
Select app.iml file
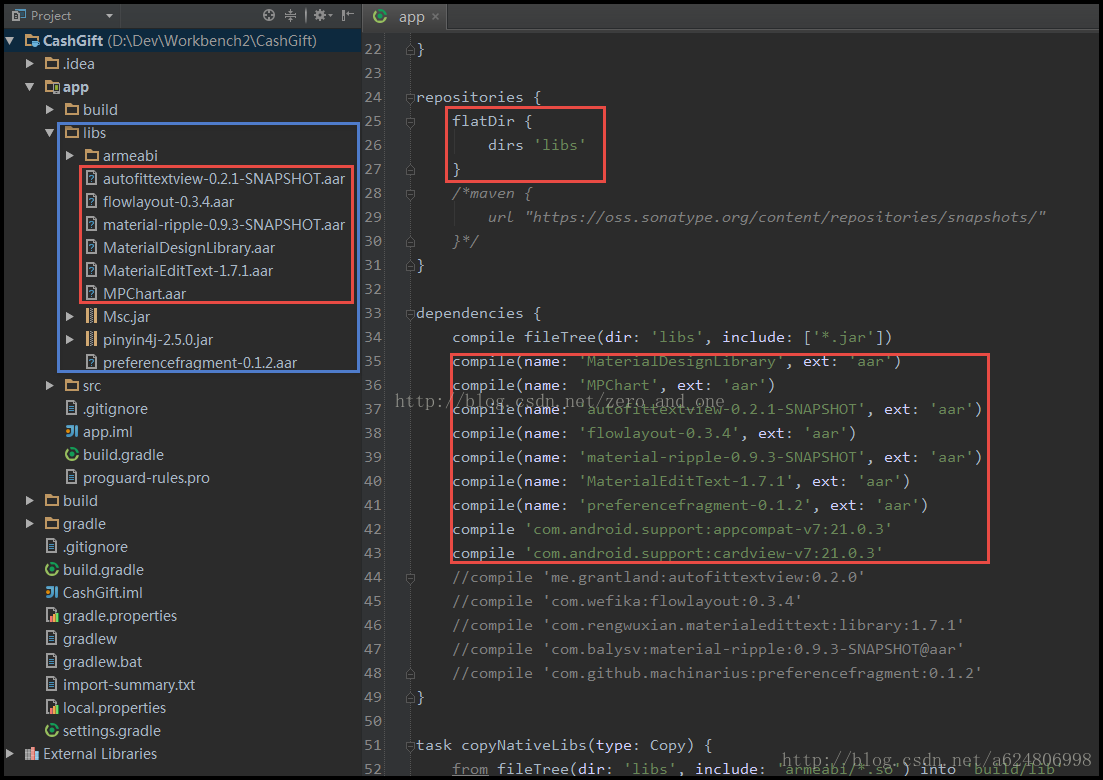(x=108, y=432)
